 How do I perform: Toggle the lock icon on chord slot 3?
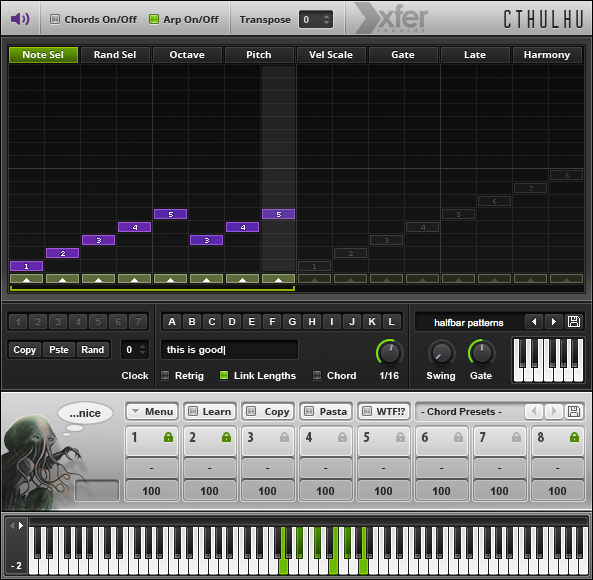tap(284, 437)
